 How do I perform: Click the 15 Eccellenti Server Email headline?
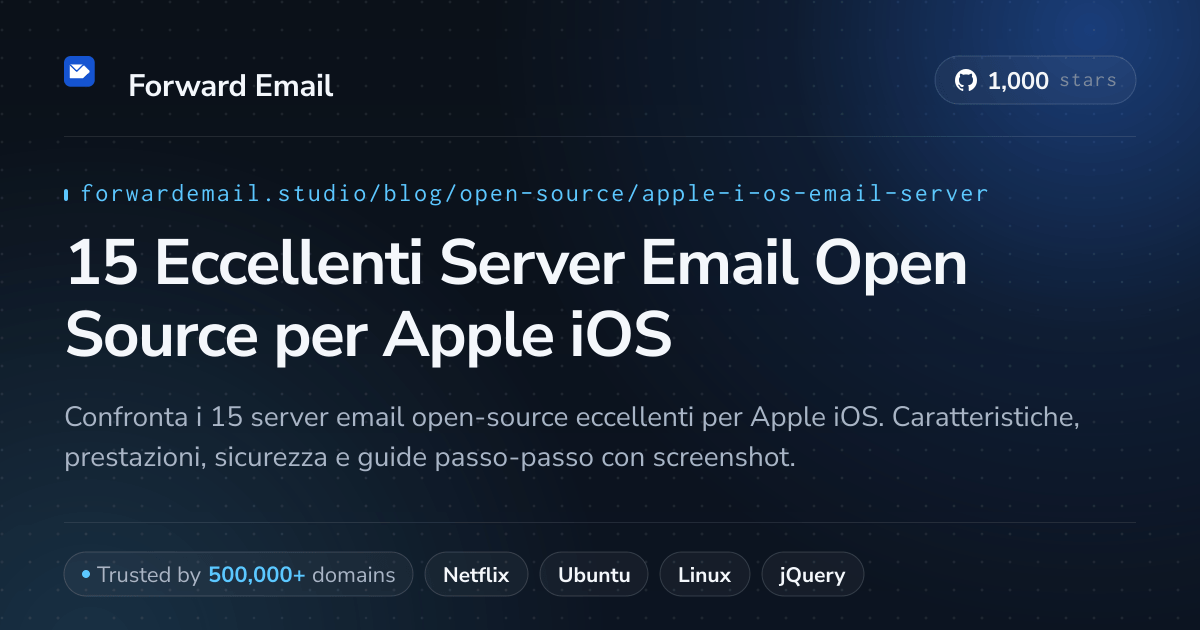(516, 300)
